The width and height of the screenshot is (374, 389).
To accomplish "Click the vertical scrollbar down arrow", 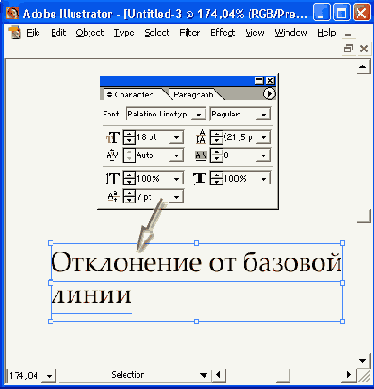I will (363, 361).
